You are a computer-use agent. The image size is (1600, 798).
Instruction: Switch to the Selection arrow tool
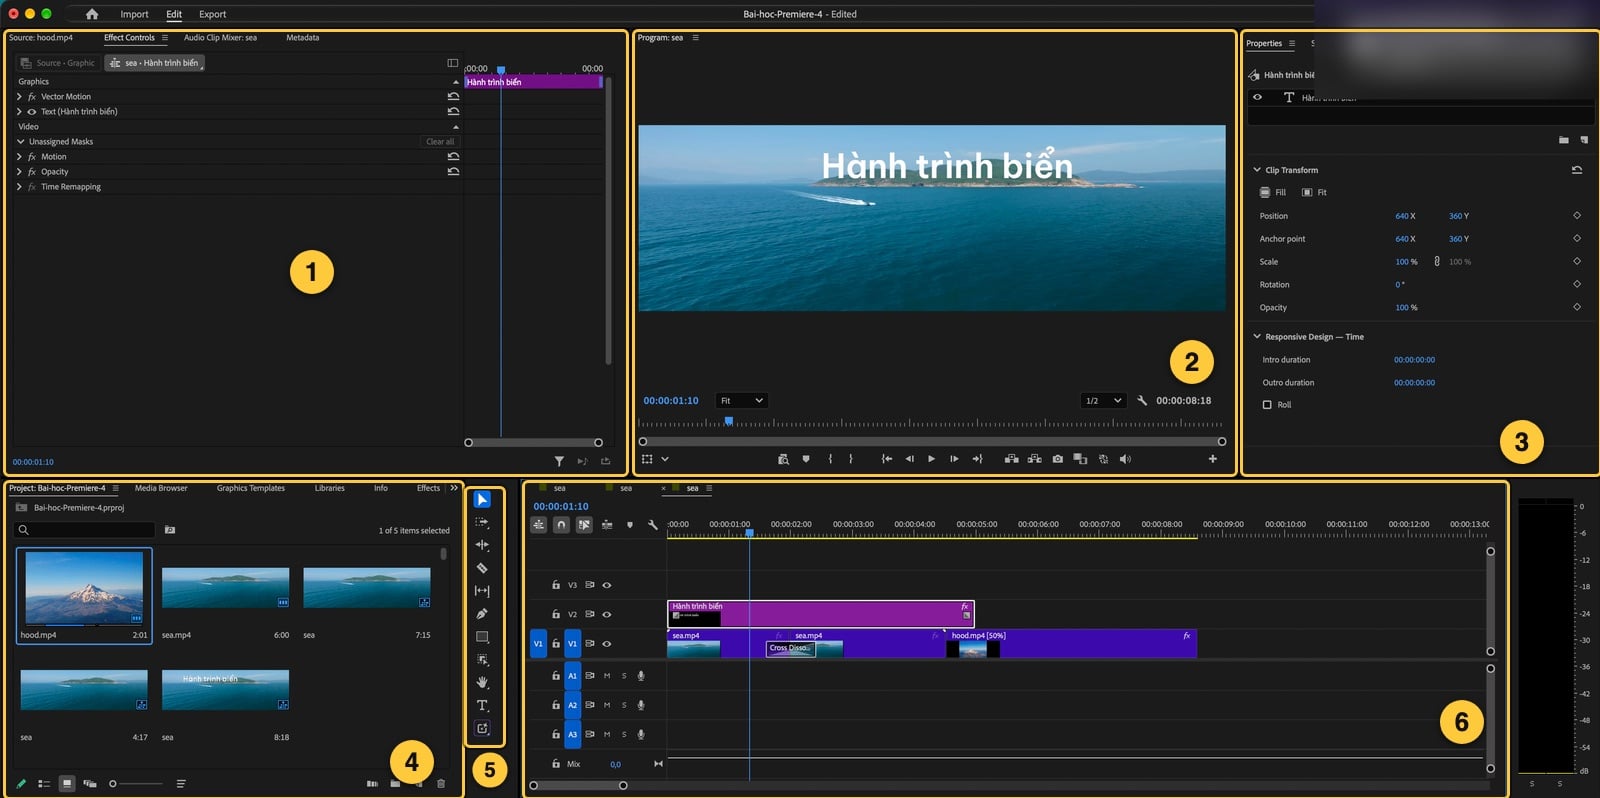(x=482, y=499)
